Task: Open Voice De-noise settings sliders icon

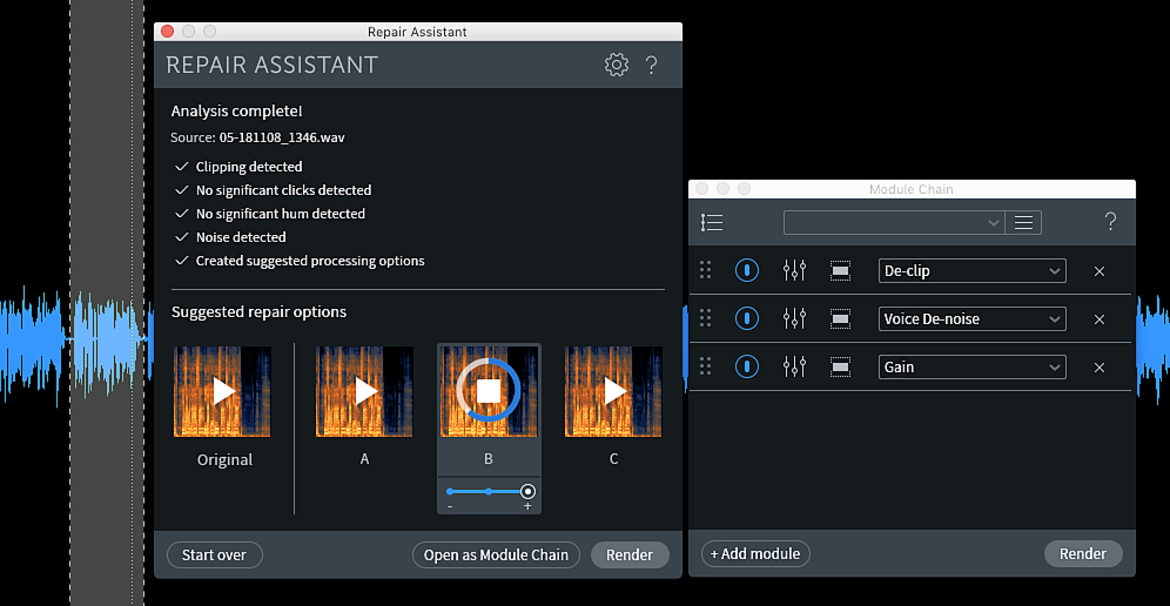Action: coord(795,319)
